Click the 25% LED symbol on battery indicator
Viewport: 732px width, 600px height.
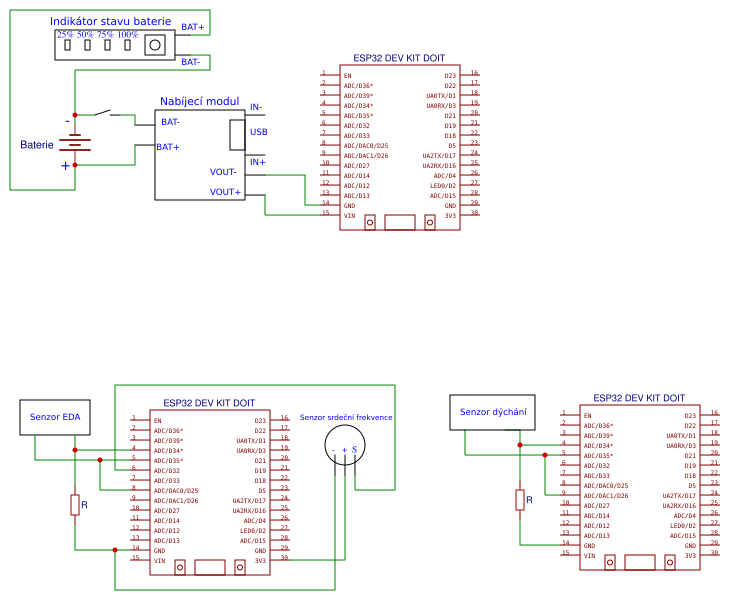pyautogui.click(x=68, y=45)
